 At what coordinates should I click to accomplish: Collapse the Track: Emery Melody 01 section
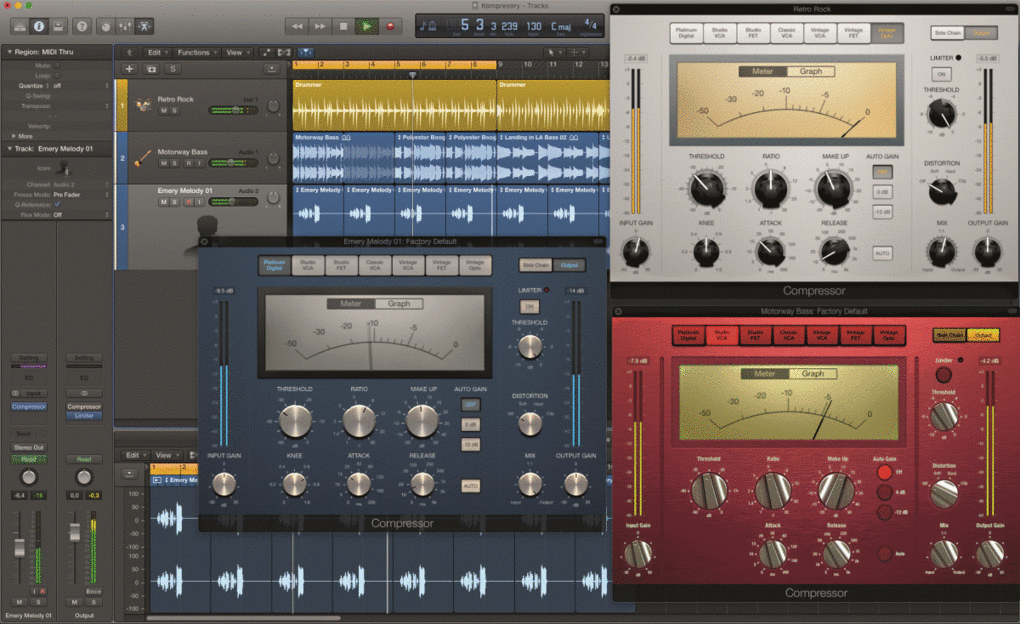[9, 148]
